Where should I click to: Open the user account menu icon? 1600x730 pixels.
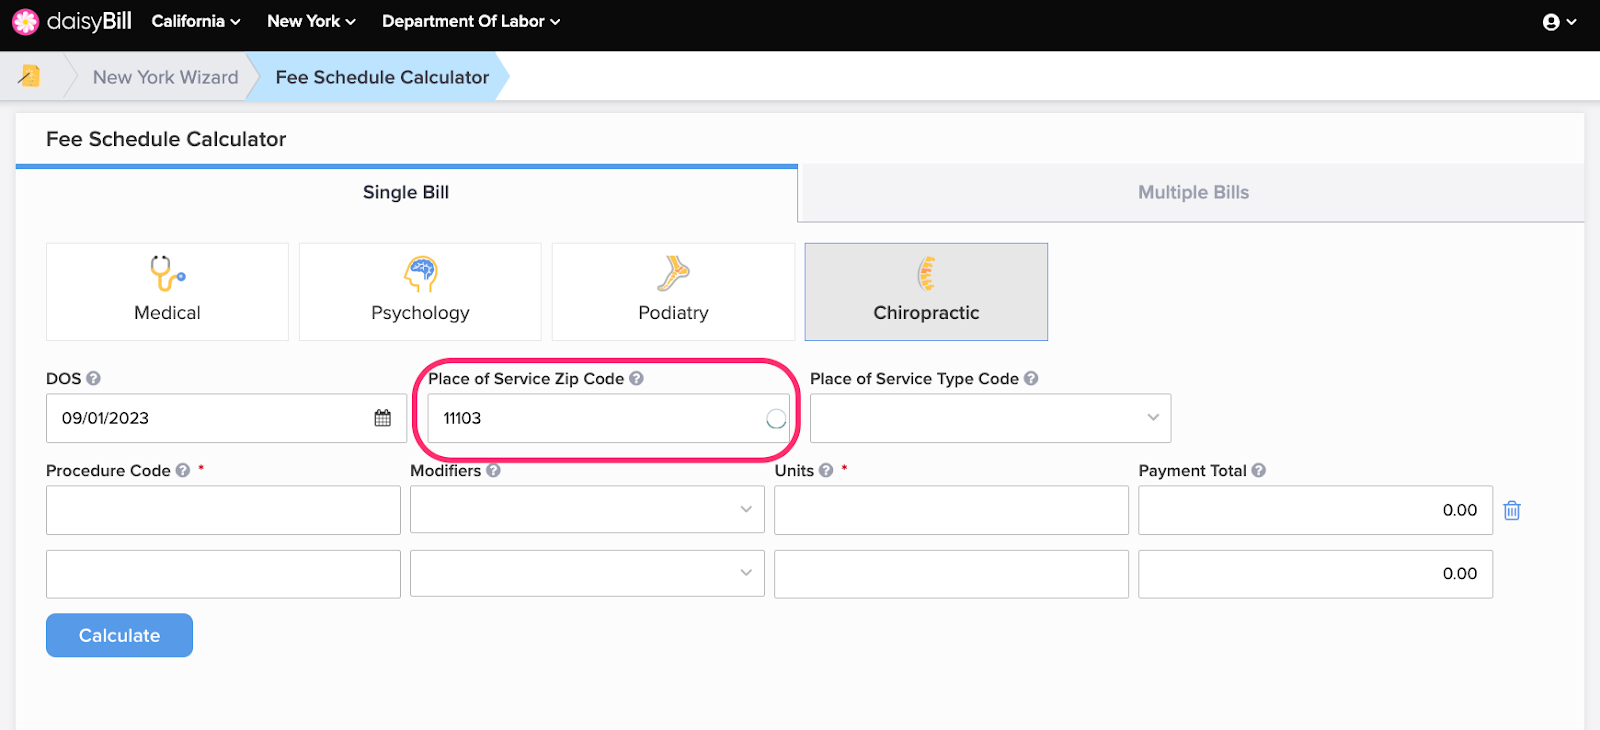pos(1559,22)
